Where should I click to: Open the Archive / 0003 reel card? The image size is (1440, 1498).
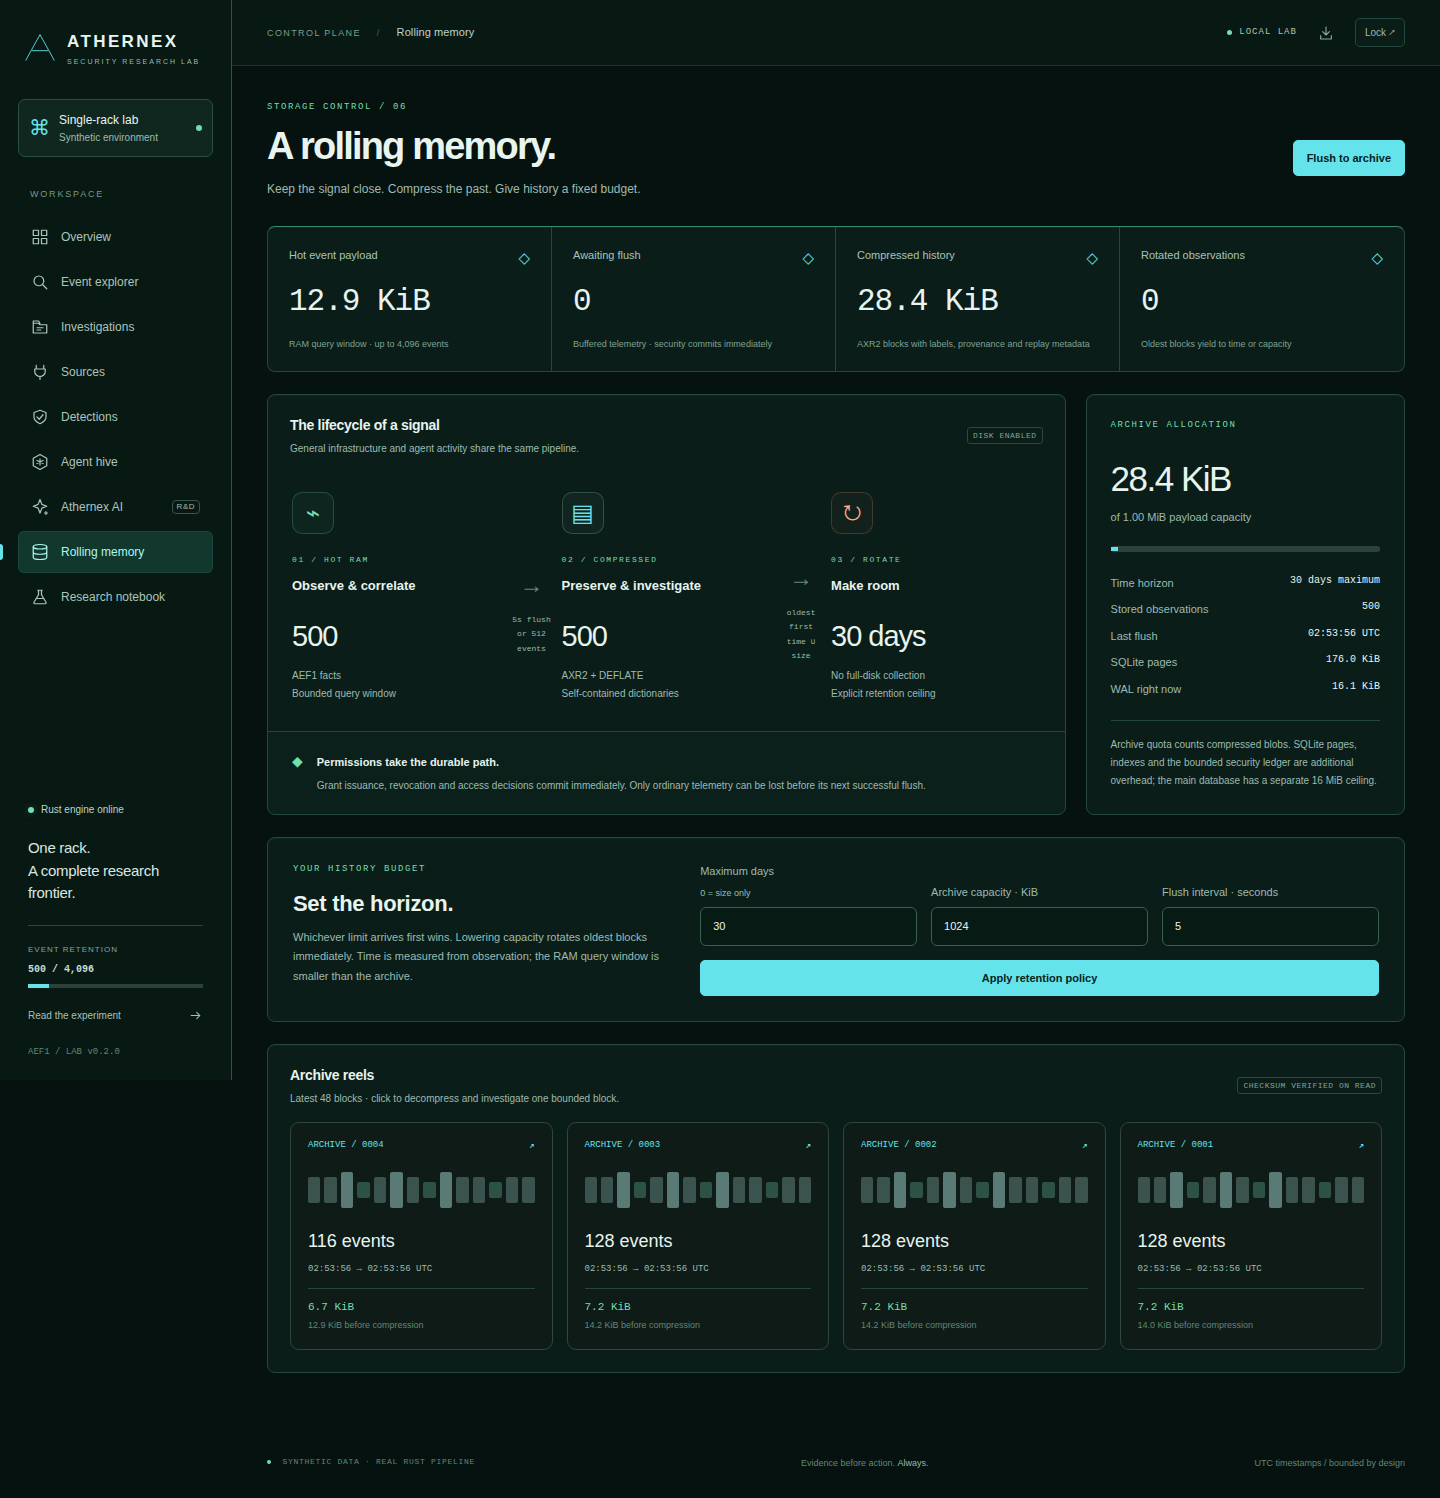coord(698,1236)
